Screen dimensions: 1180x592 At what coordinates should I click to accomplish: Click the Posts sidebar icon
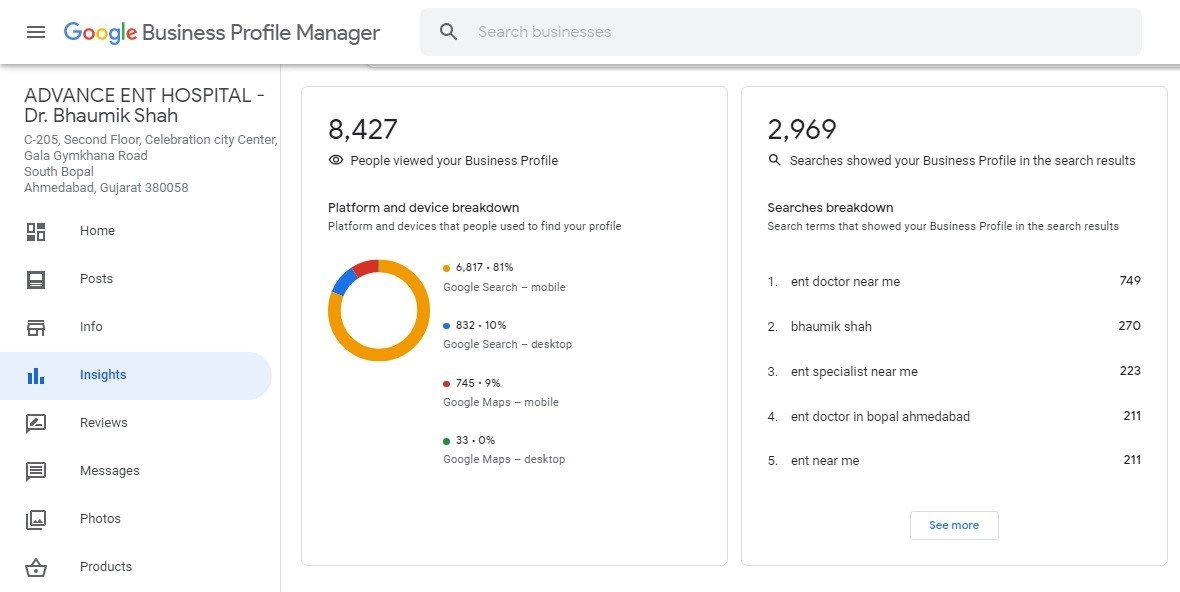coord(36,280)
